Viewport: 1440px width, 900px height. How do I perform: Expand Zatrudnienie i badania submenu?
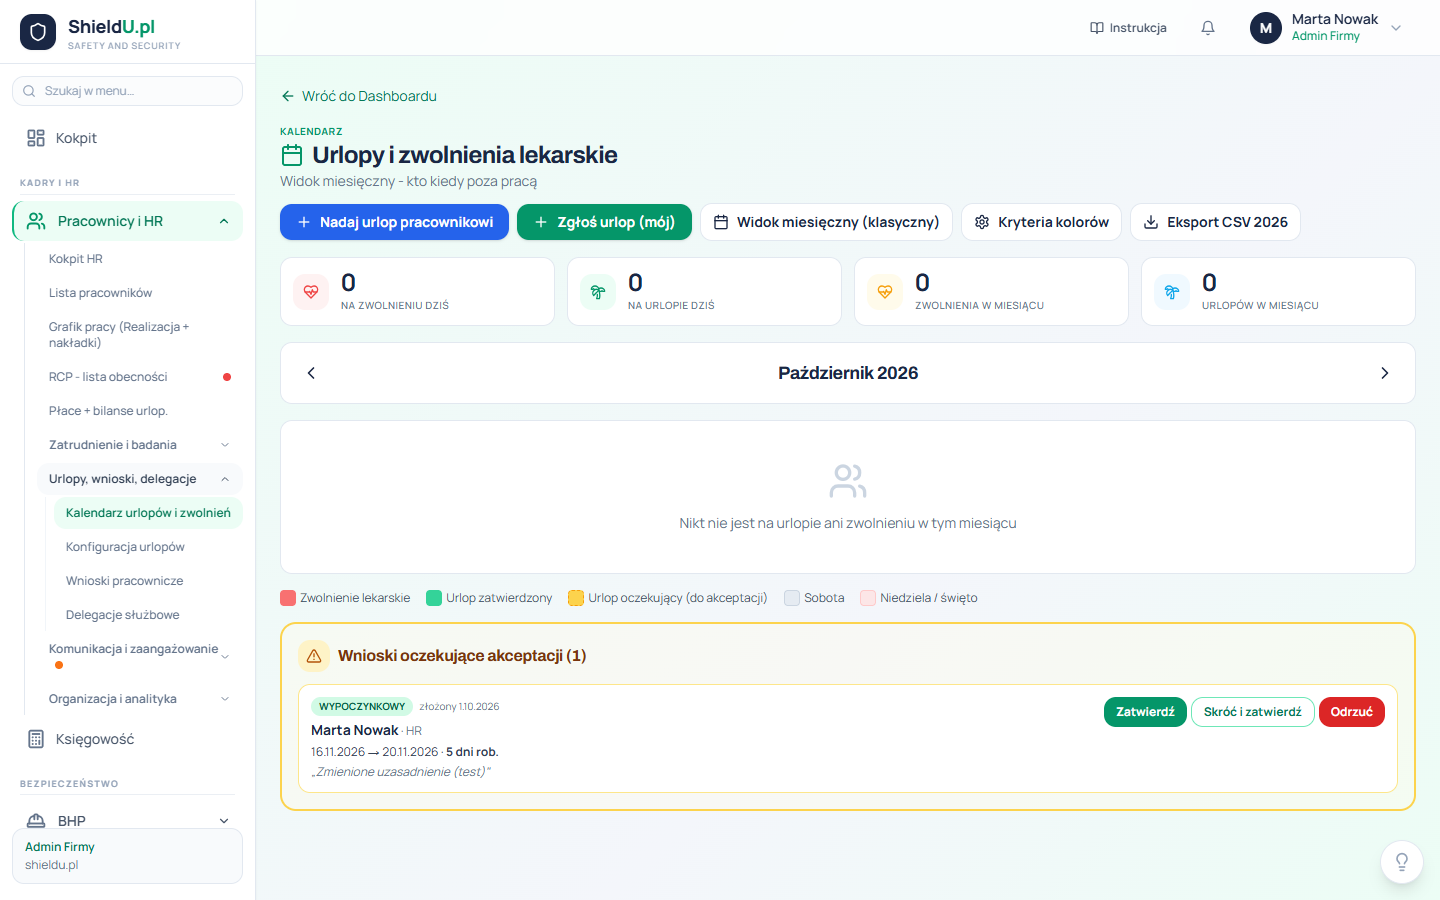point(225,445)
